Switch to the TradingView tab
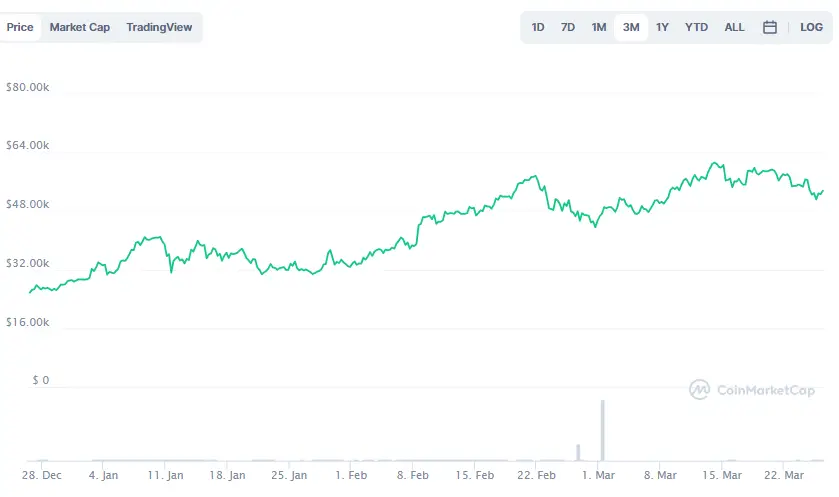 tap(159, 27)
